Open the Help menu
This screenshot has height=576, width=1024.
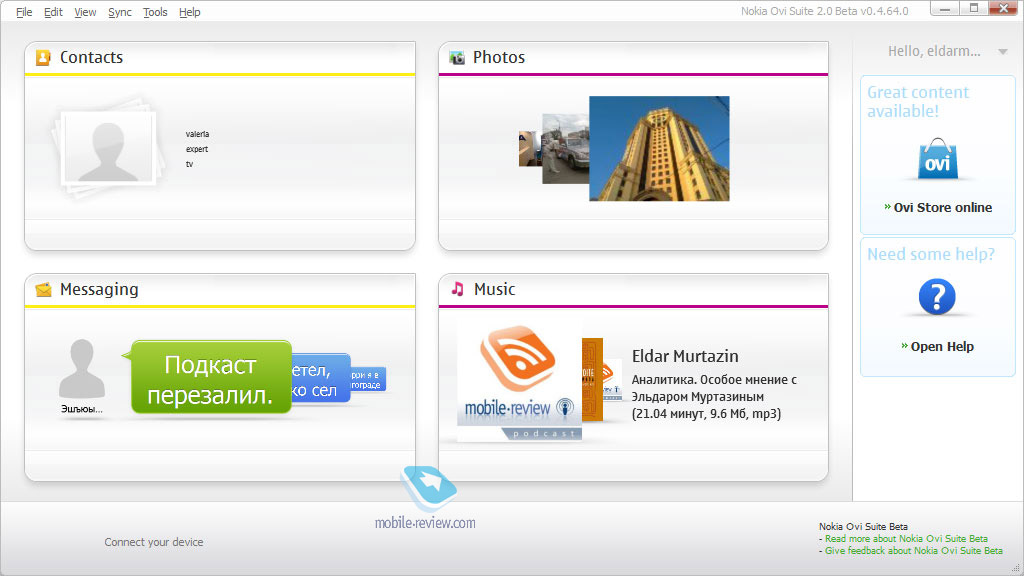pyautogui.click(x=189, y=12)
